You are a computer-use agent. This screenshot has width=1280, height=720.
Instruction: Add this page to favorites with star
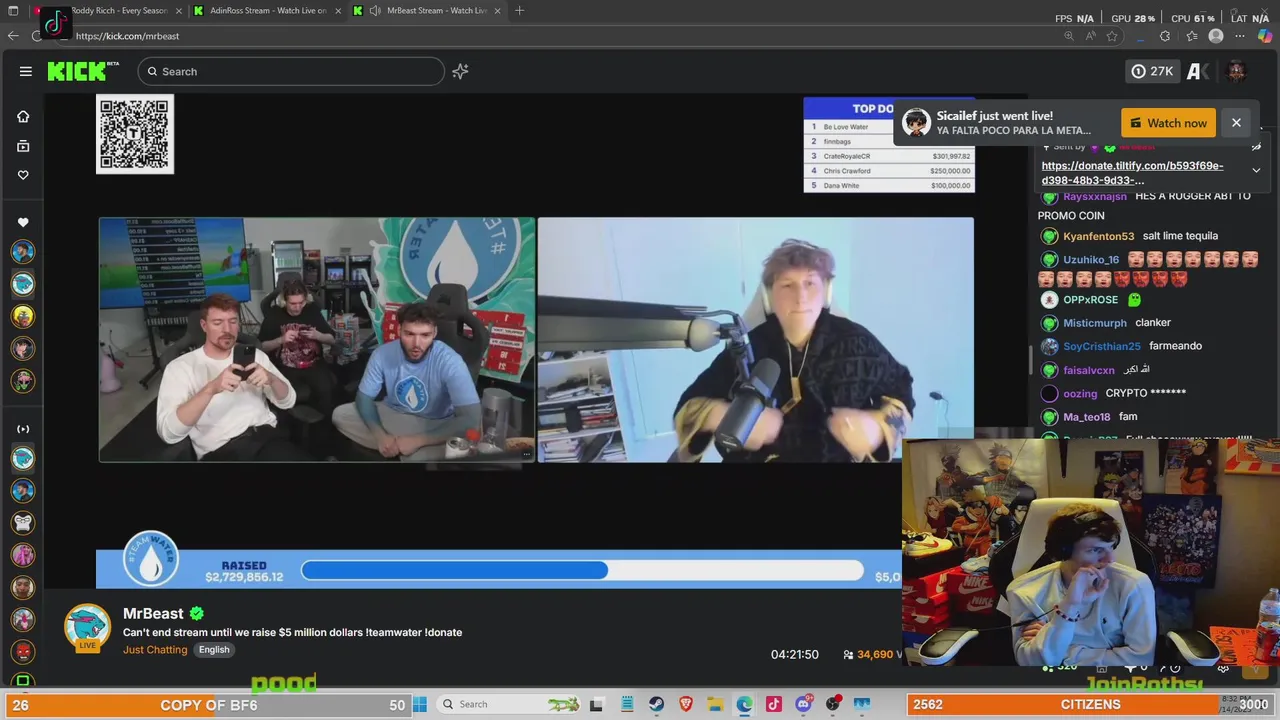click(1112, 36)
